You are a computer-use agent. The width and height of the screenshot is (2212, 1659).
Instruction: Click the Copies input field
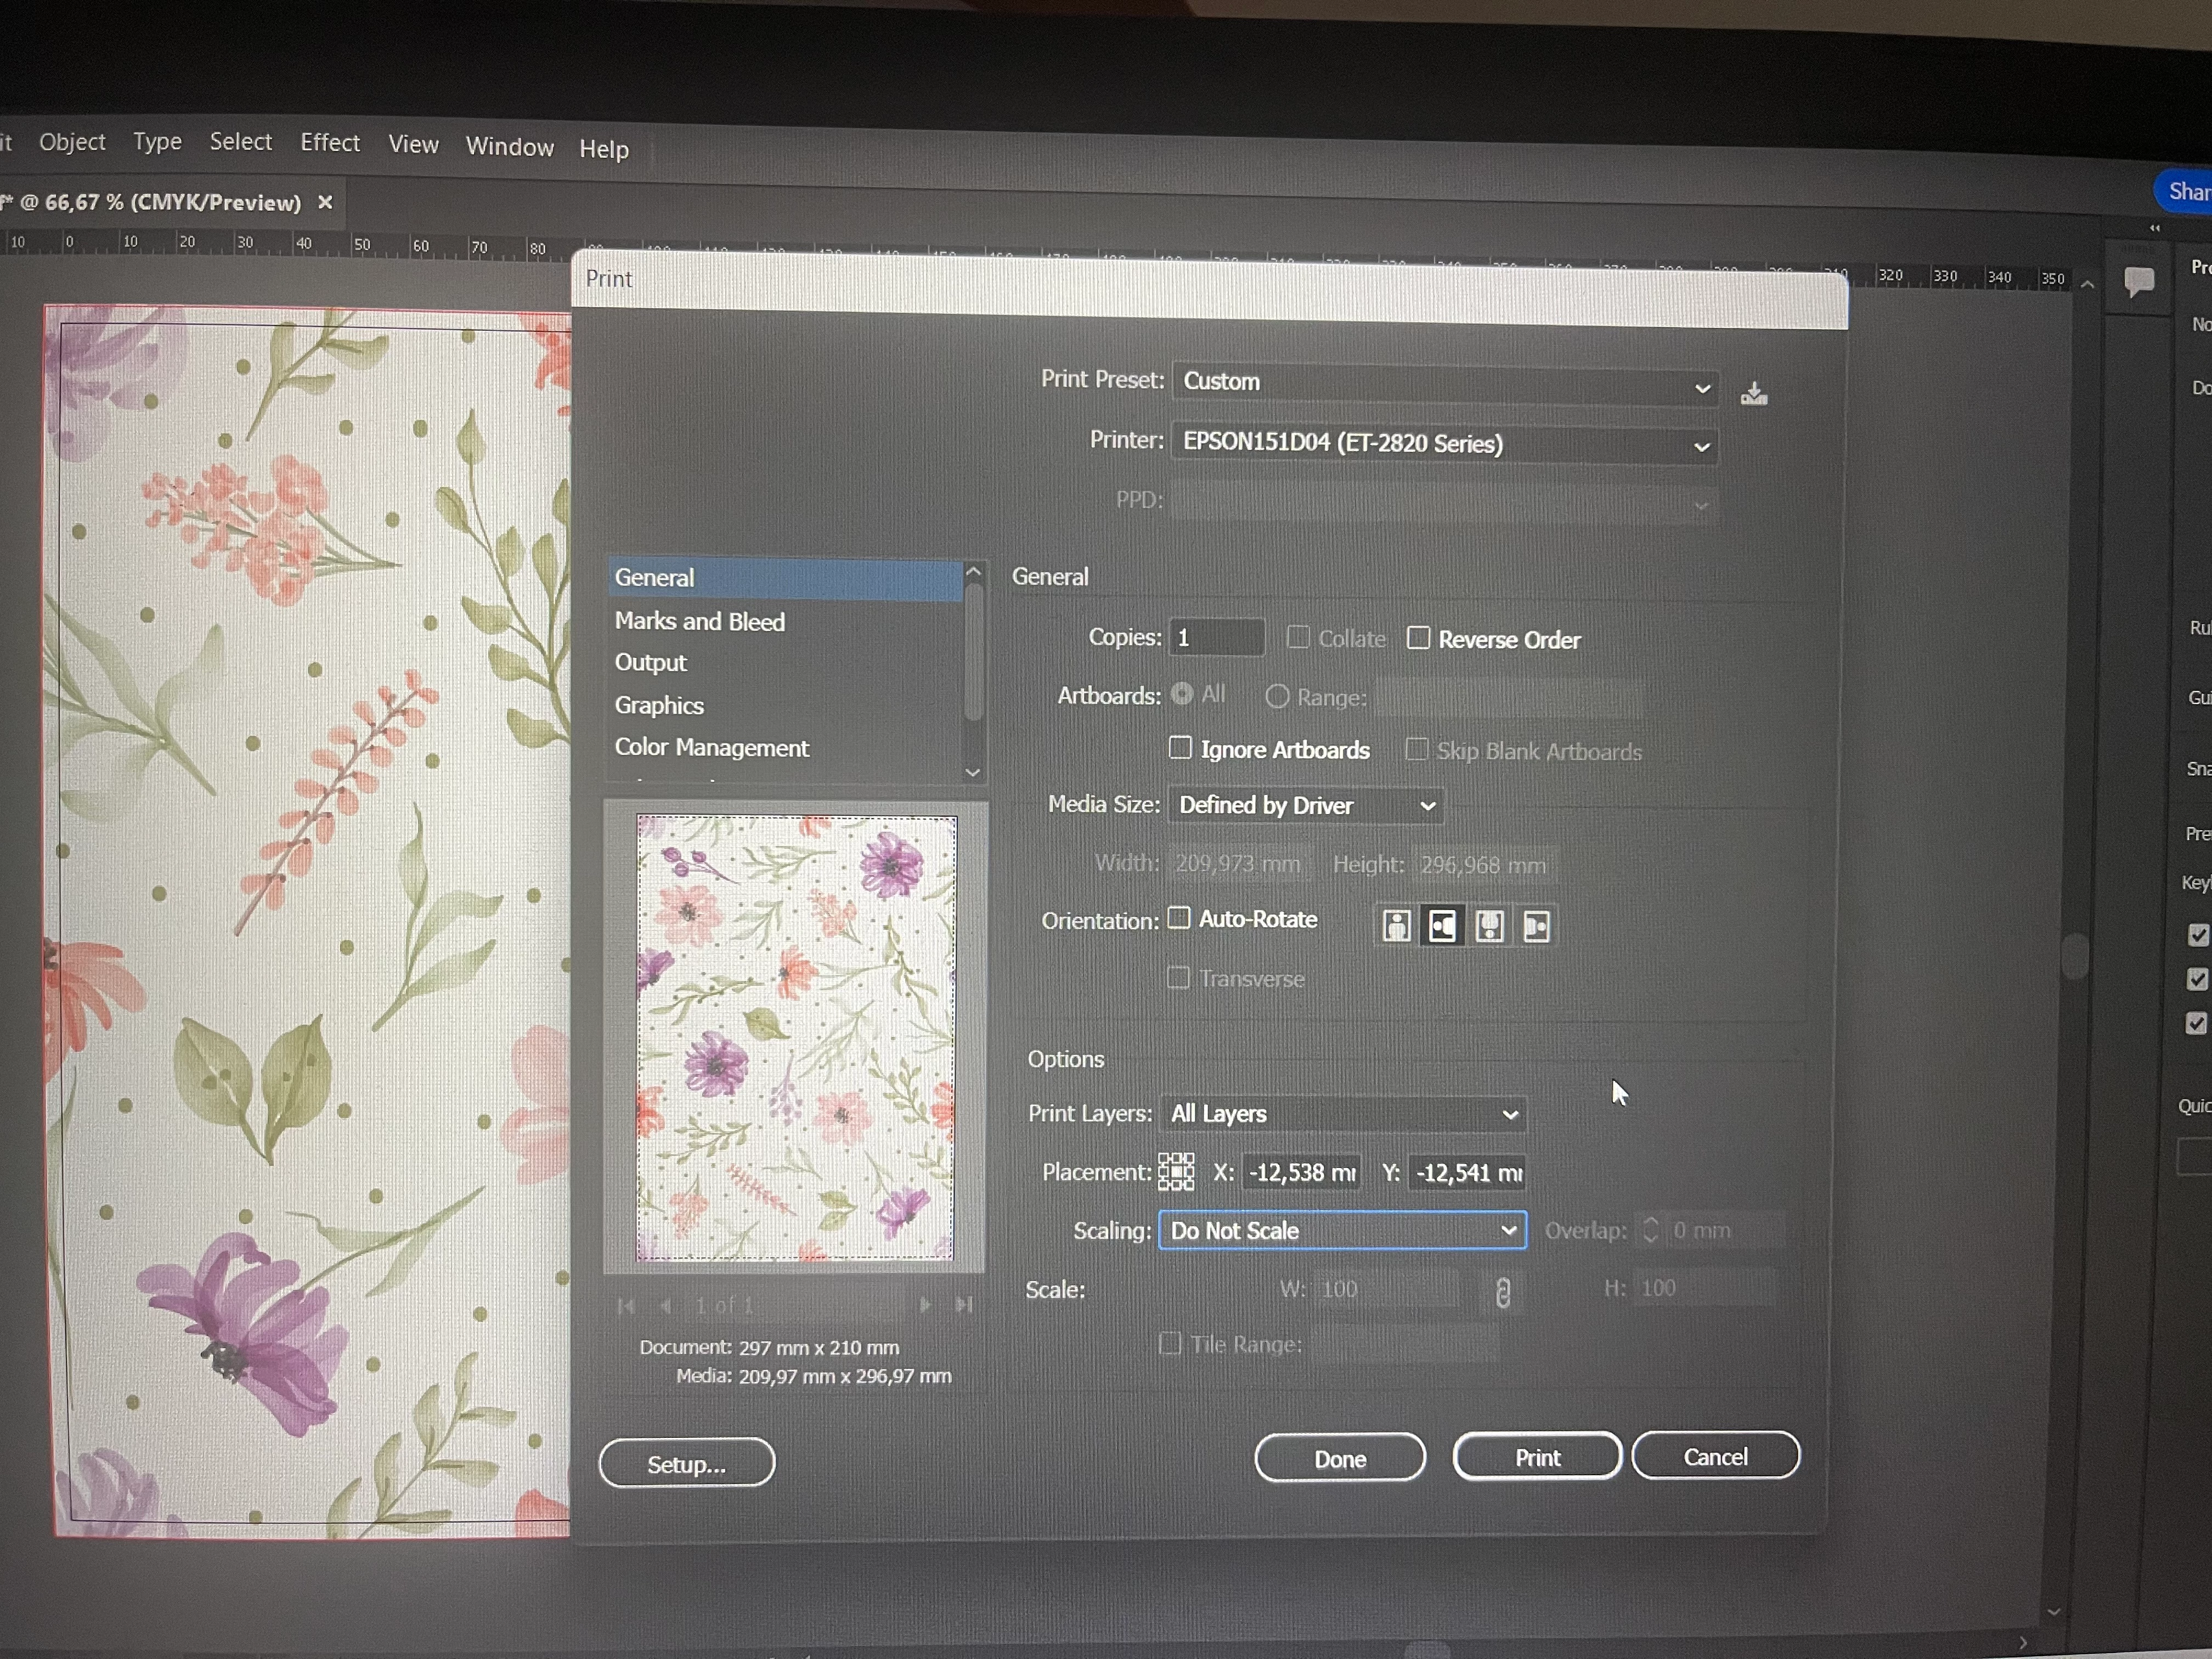tap(1215, 638)
